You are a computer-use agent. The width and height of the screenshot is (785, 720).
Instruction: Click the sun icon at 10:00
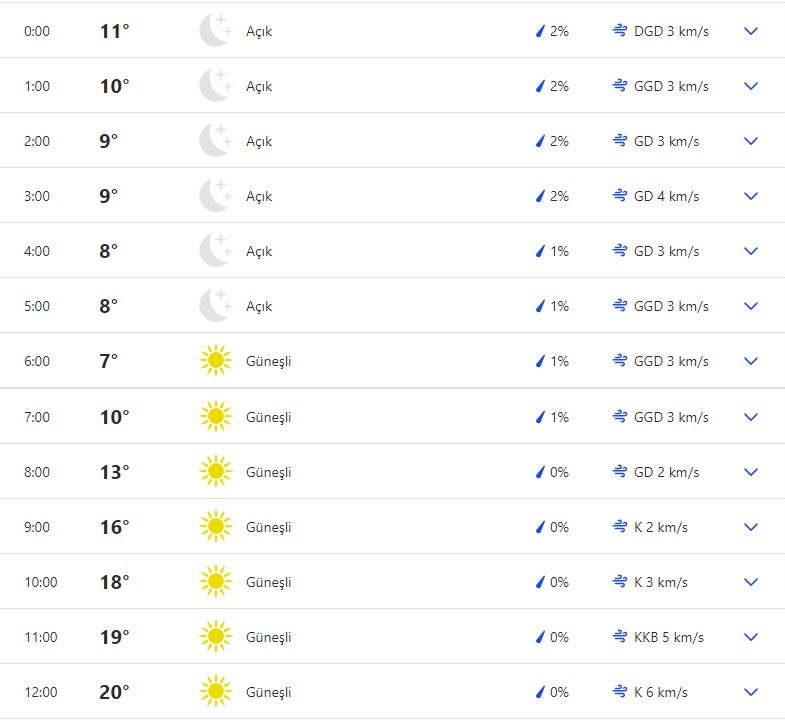click(x=215, y=582)
